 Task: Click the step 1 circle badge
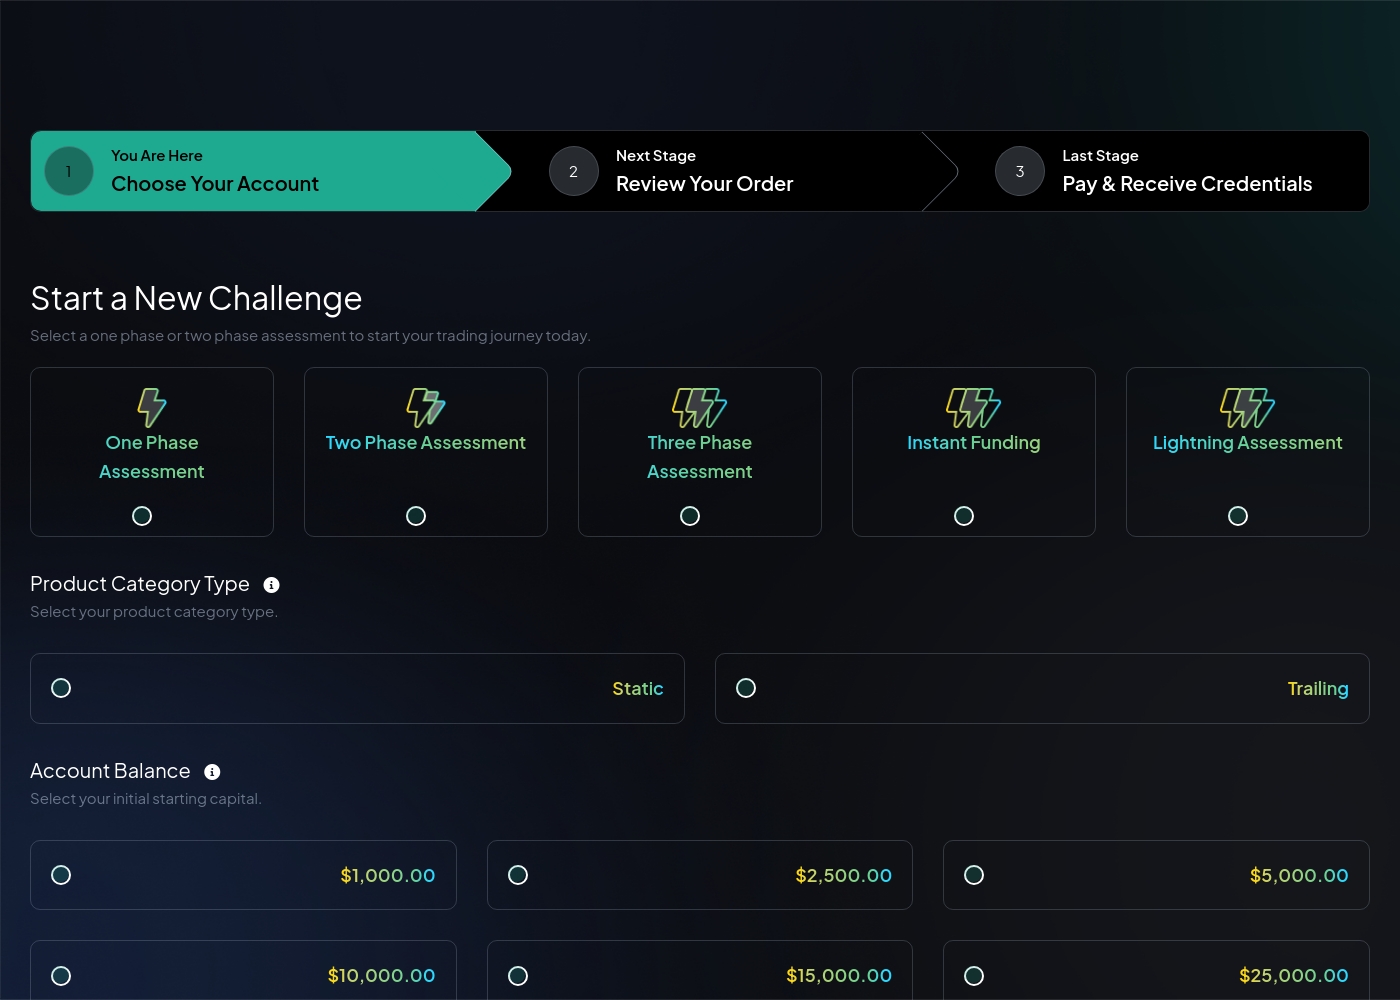point(69,171)
